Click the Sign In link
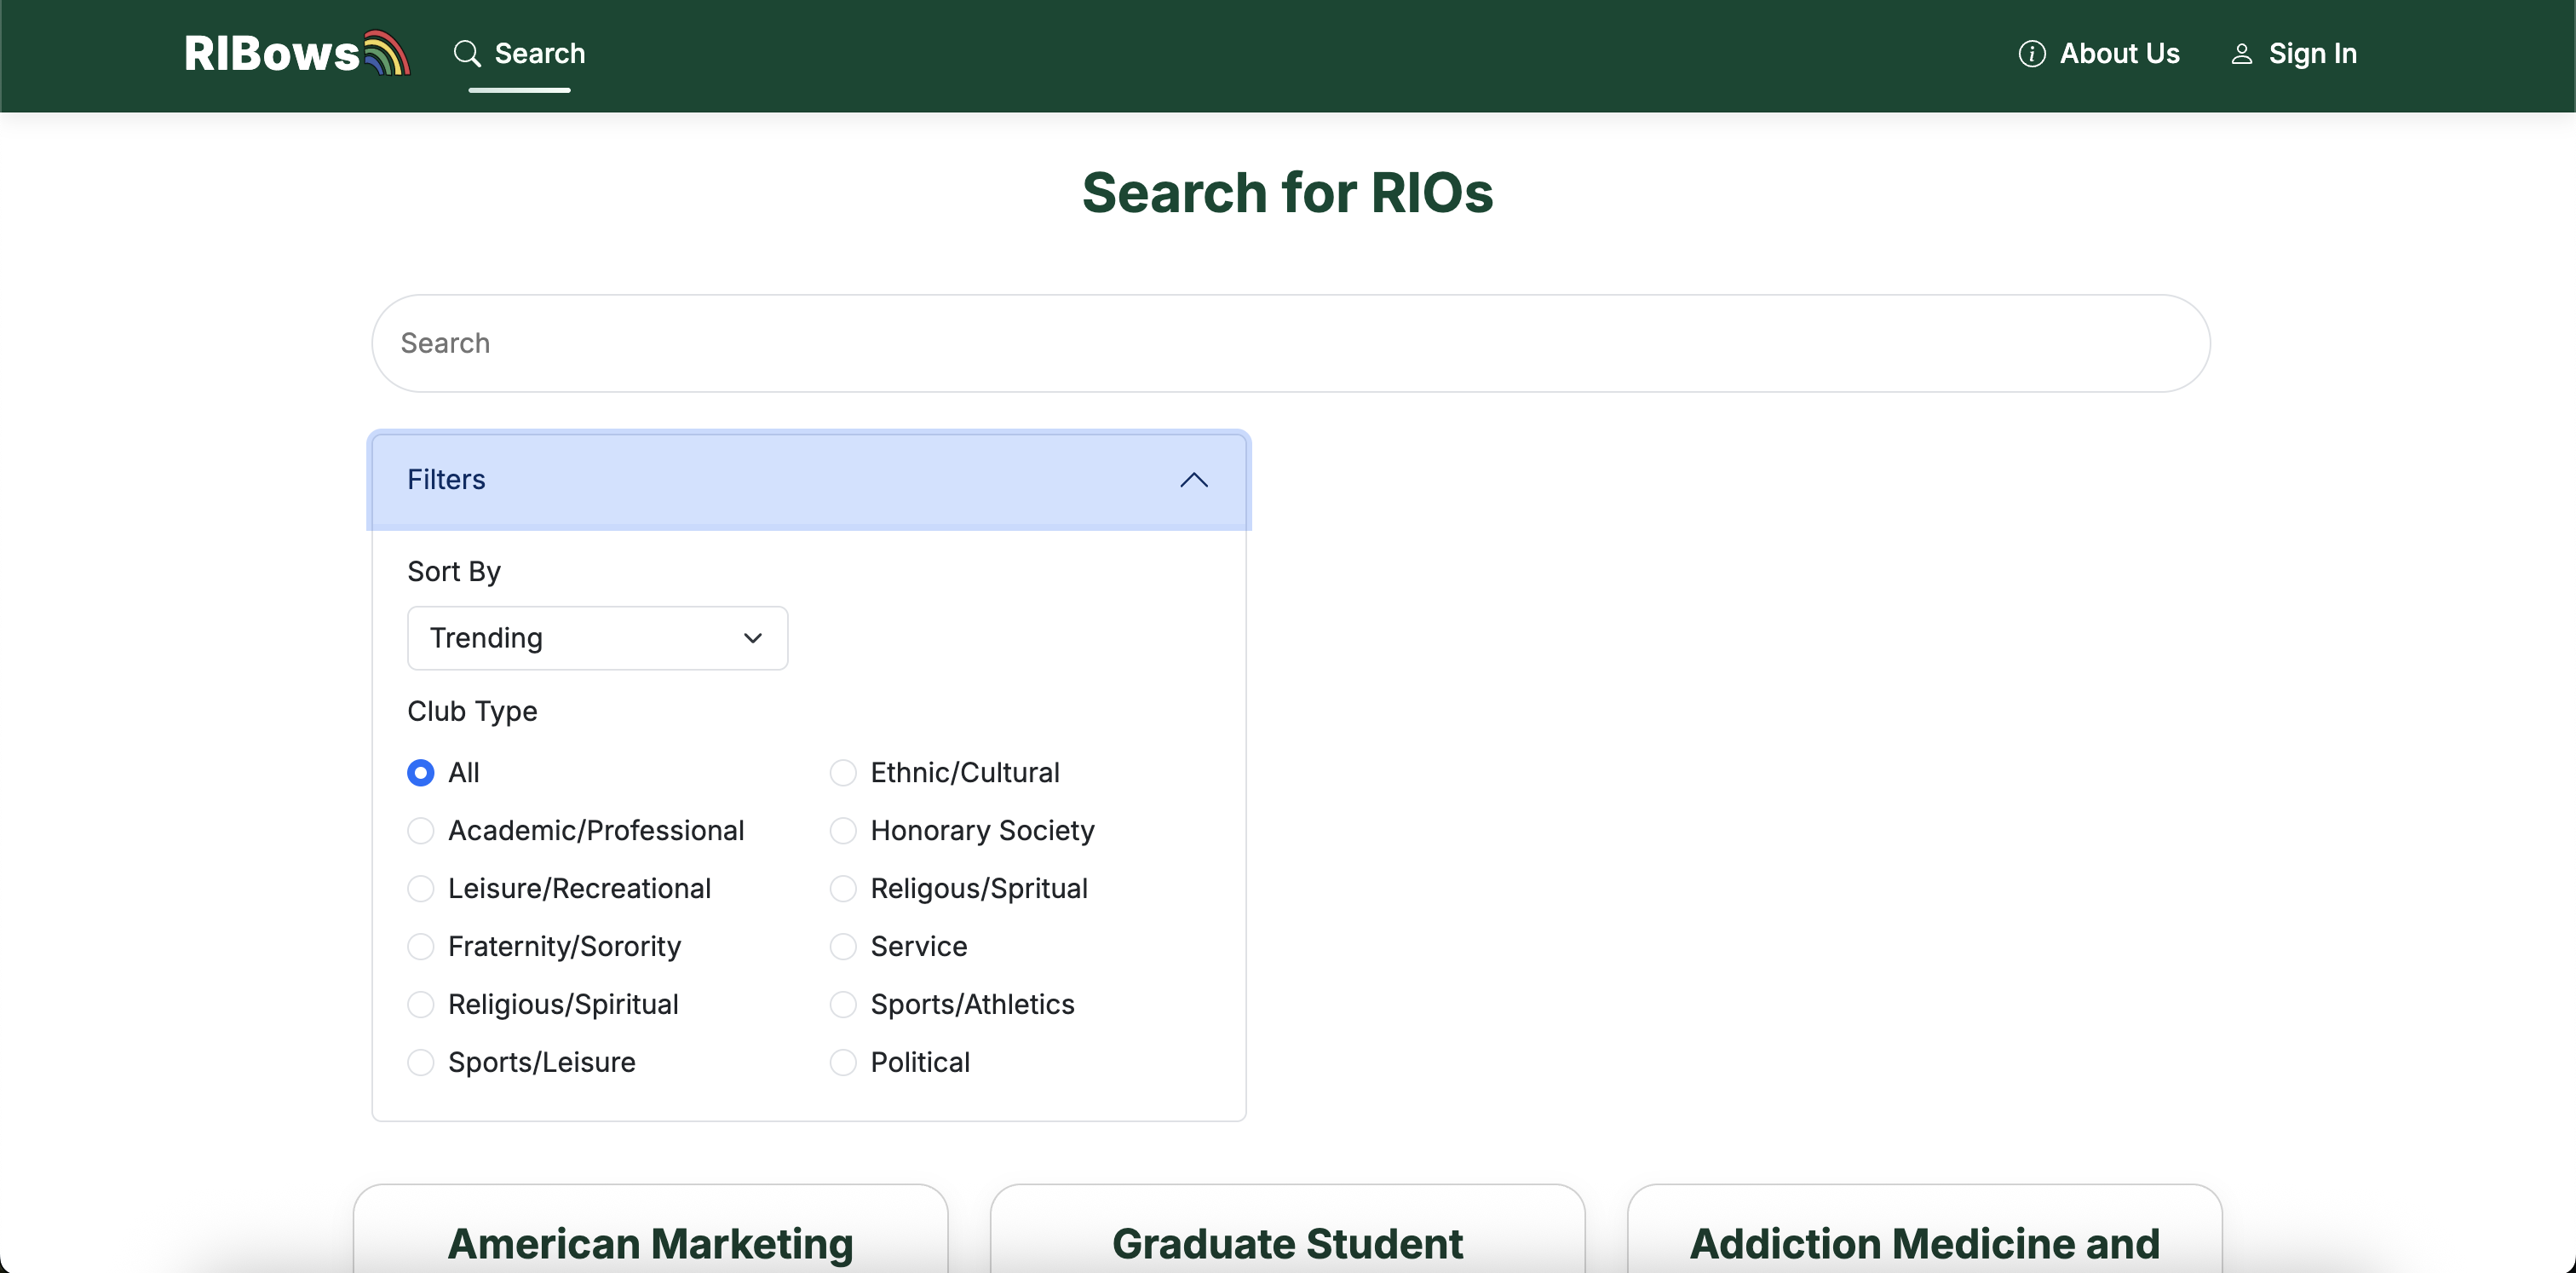Image resolution: width=2576 pixels, height=1273 pixels. 2312,54
